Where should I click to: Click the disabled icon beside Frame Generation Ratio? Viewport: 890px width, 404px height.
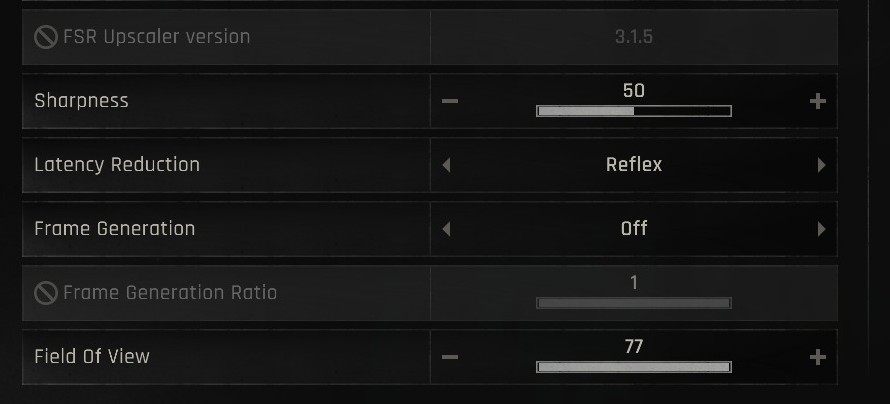pyautogui.click(x=46, y=293)
